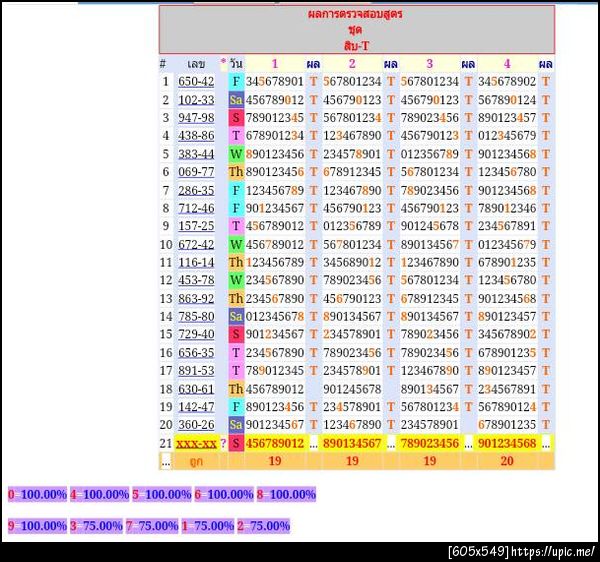The width and height of the screenshot is (600, 562).
Task: Open the 712-46 link in row 8
Action: coord(196,208)
